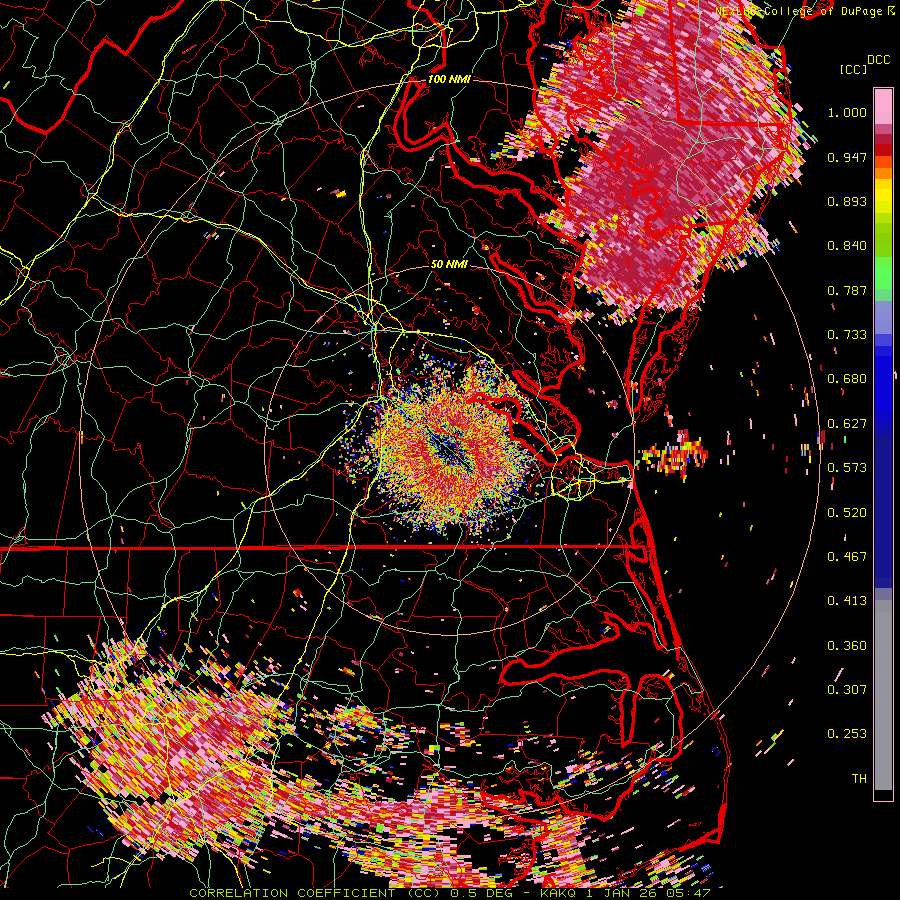Click the 0.467 legend value

pyautogui.click(x=847, y=557)
